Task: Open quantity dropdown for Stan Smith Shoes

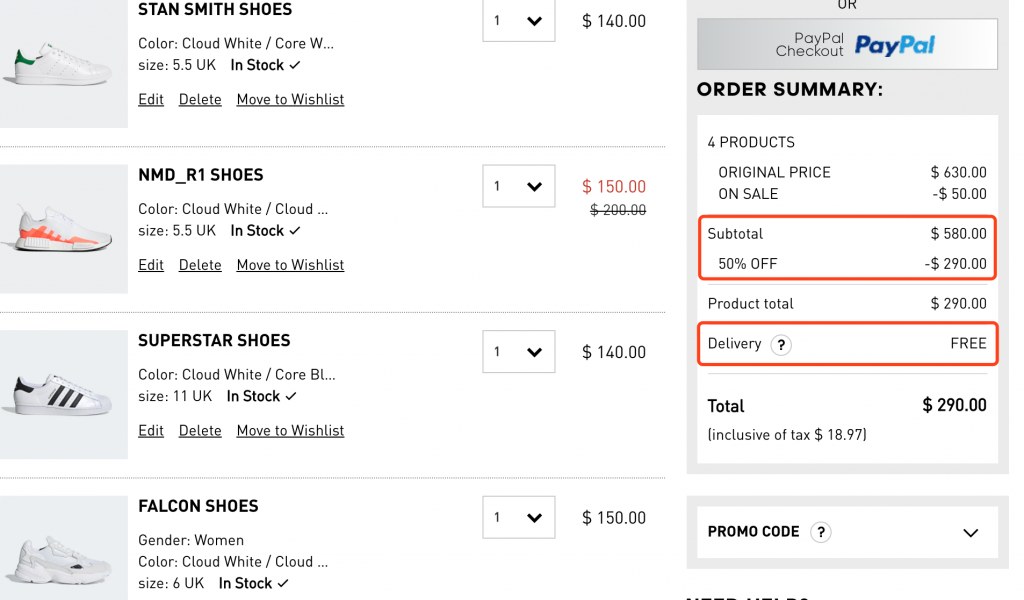Action: tap(519, 20)
